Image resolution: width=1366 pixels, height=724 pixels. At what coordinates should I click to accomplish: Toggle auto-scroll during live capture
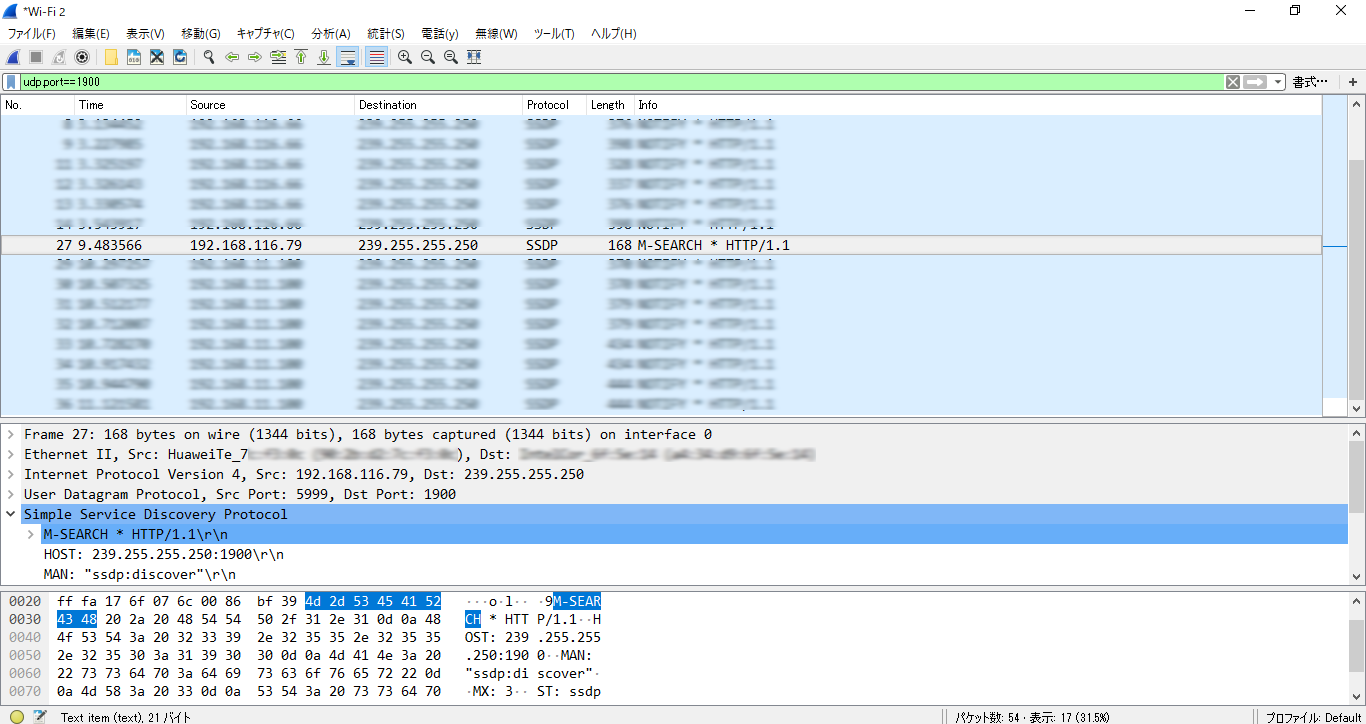click(x=348, y=57)
